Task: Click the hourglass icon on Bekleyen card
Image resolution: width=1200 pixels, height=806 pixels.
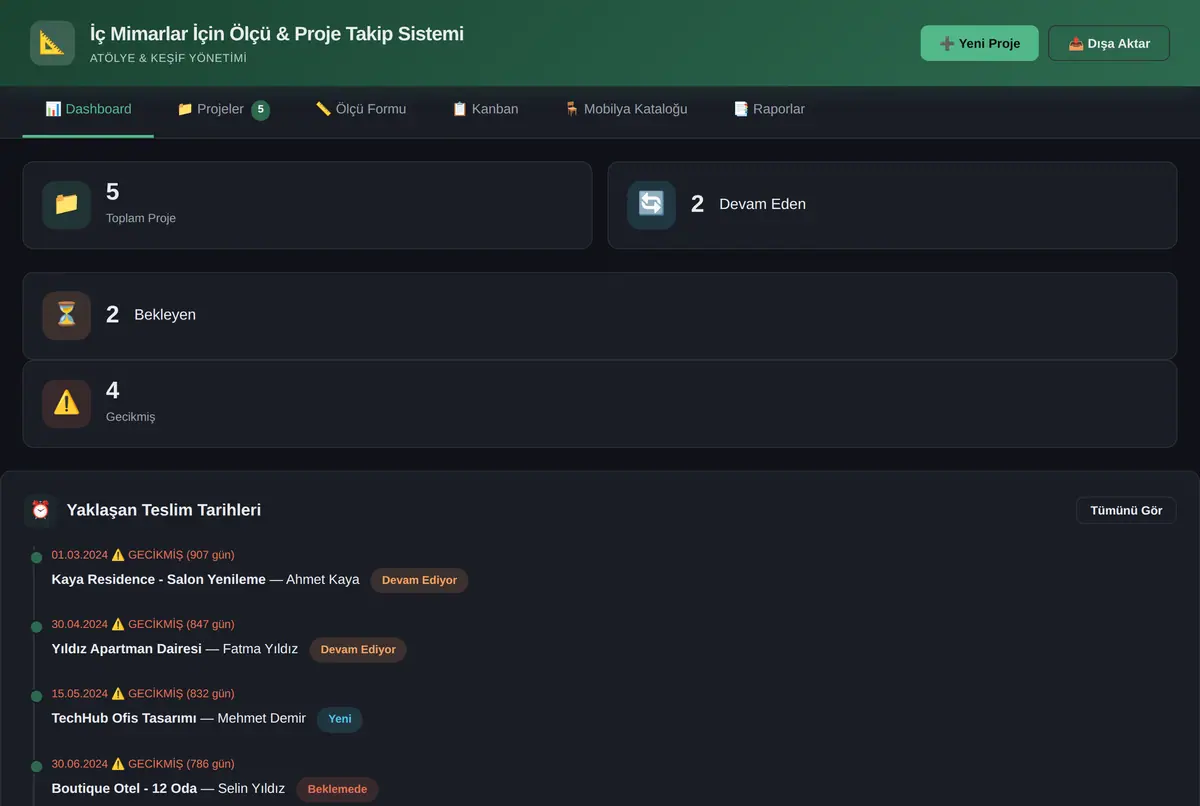Action: coord(66,315)
